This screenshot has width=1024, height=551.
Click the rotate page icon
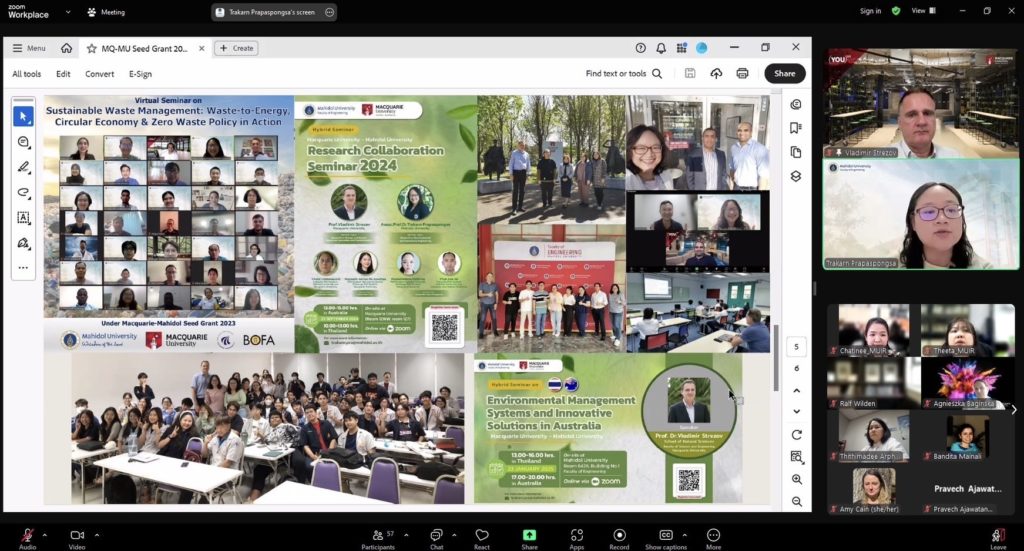(x=796, y=435)
